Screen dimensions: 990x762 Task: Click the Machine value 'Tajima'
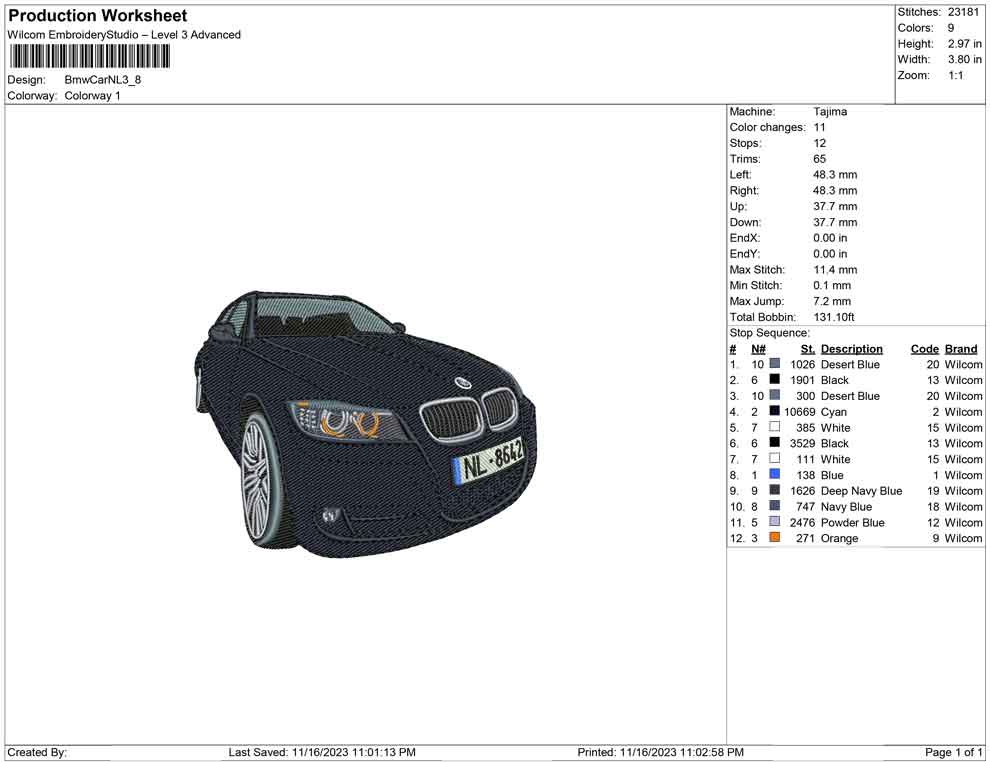pos(830,112)
